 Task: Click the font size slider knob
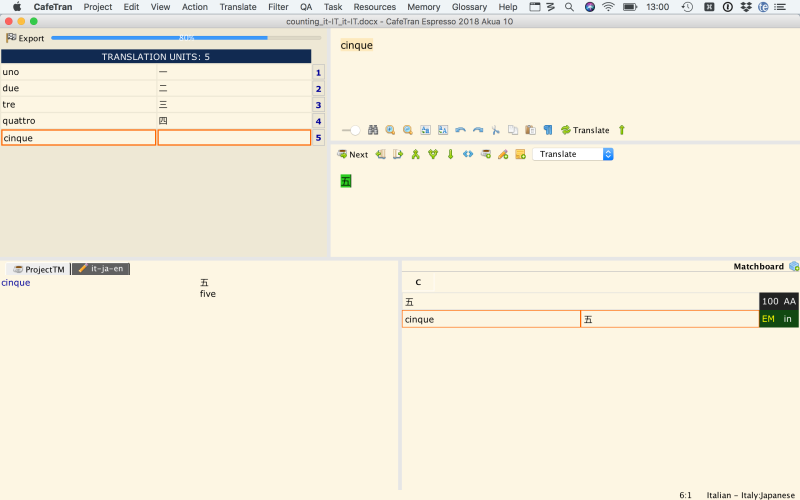(x=355, y=131)
